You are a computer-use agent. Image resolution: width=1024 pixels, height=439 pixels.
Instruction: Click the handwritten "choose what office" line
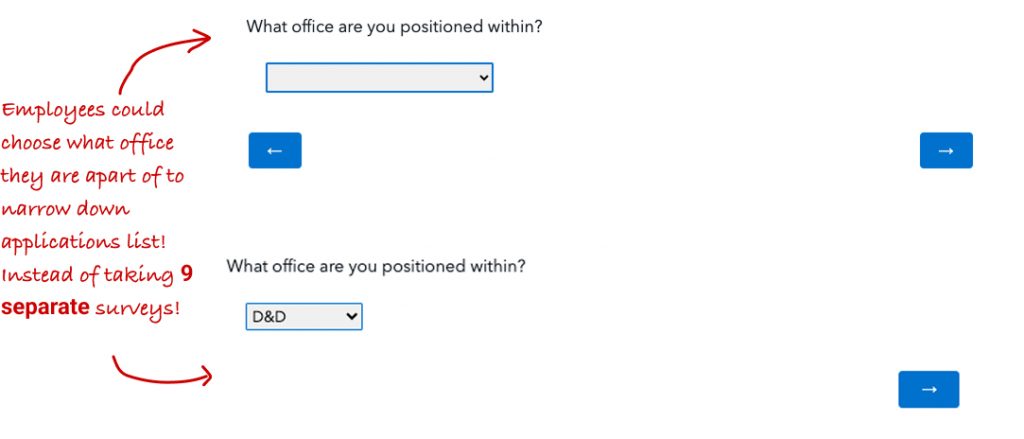[87, 143]
